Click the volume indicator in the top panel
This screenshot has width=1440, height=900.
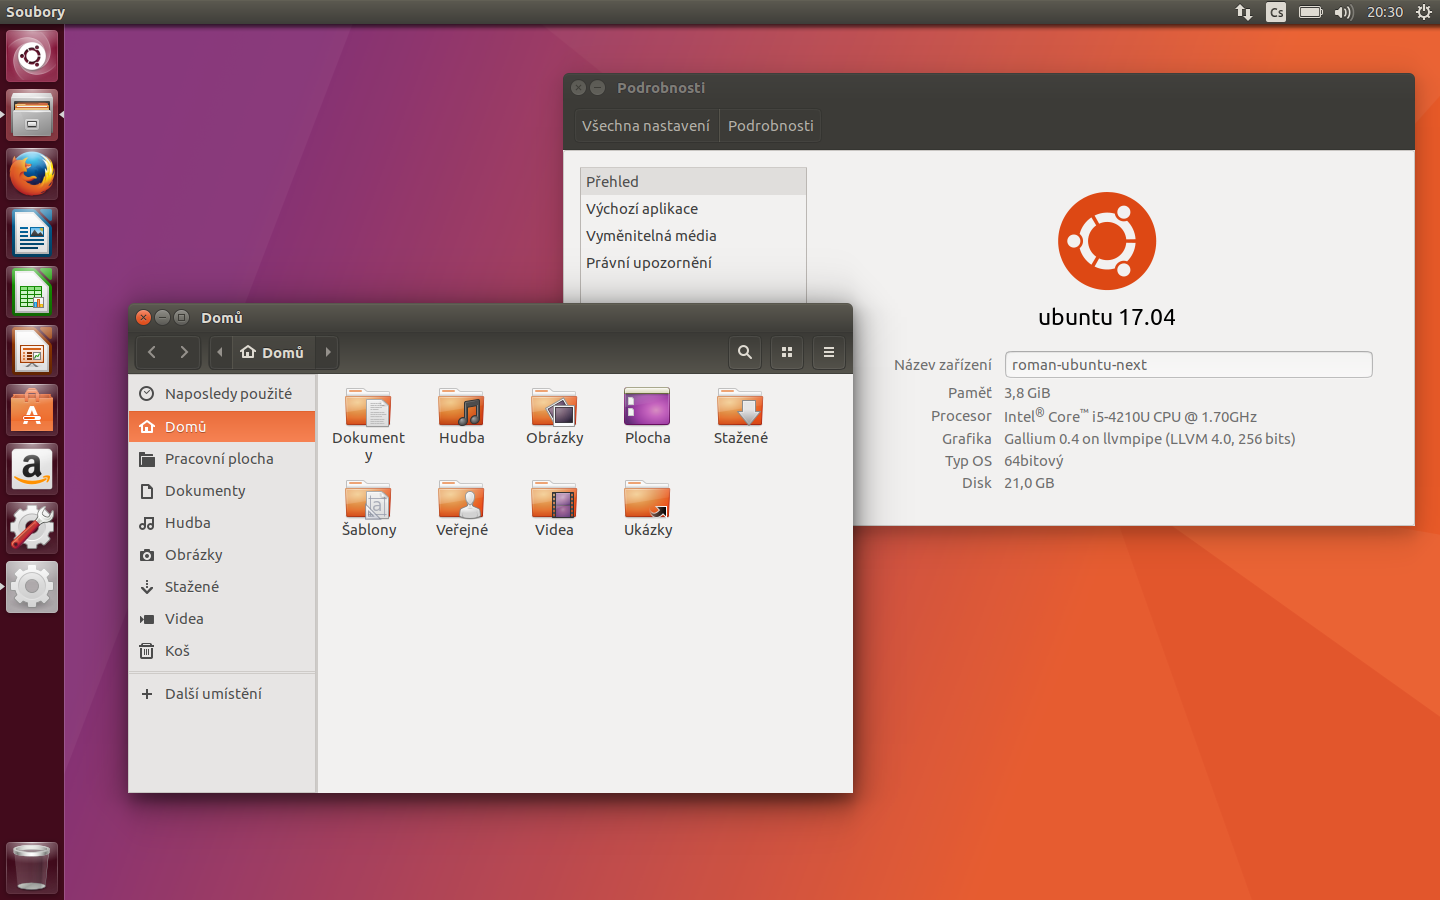pyautogui.click(x=1343, y=12)
